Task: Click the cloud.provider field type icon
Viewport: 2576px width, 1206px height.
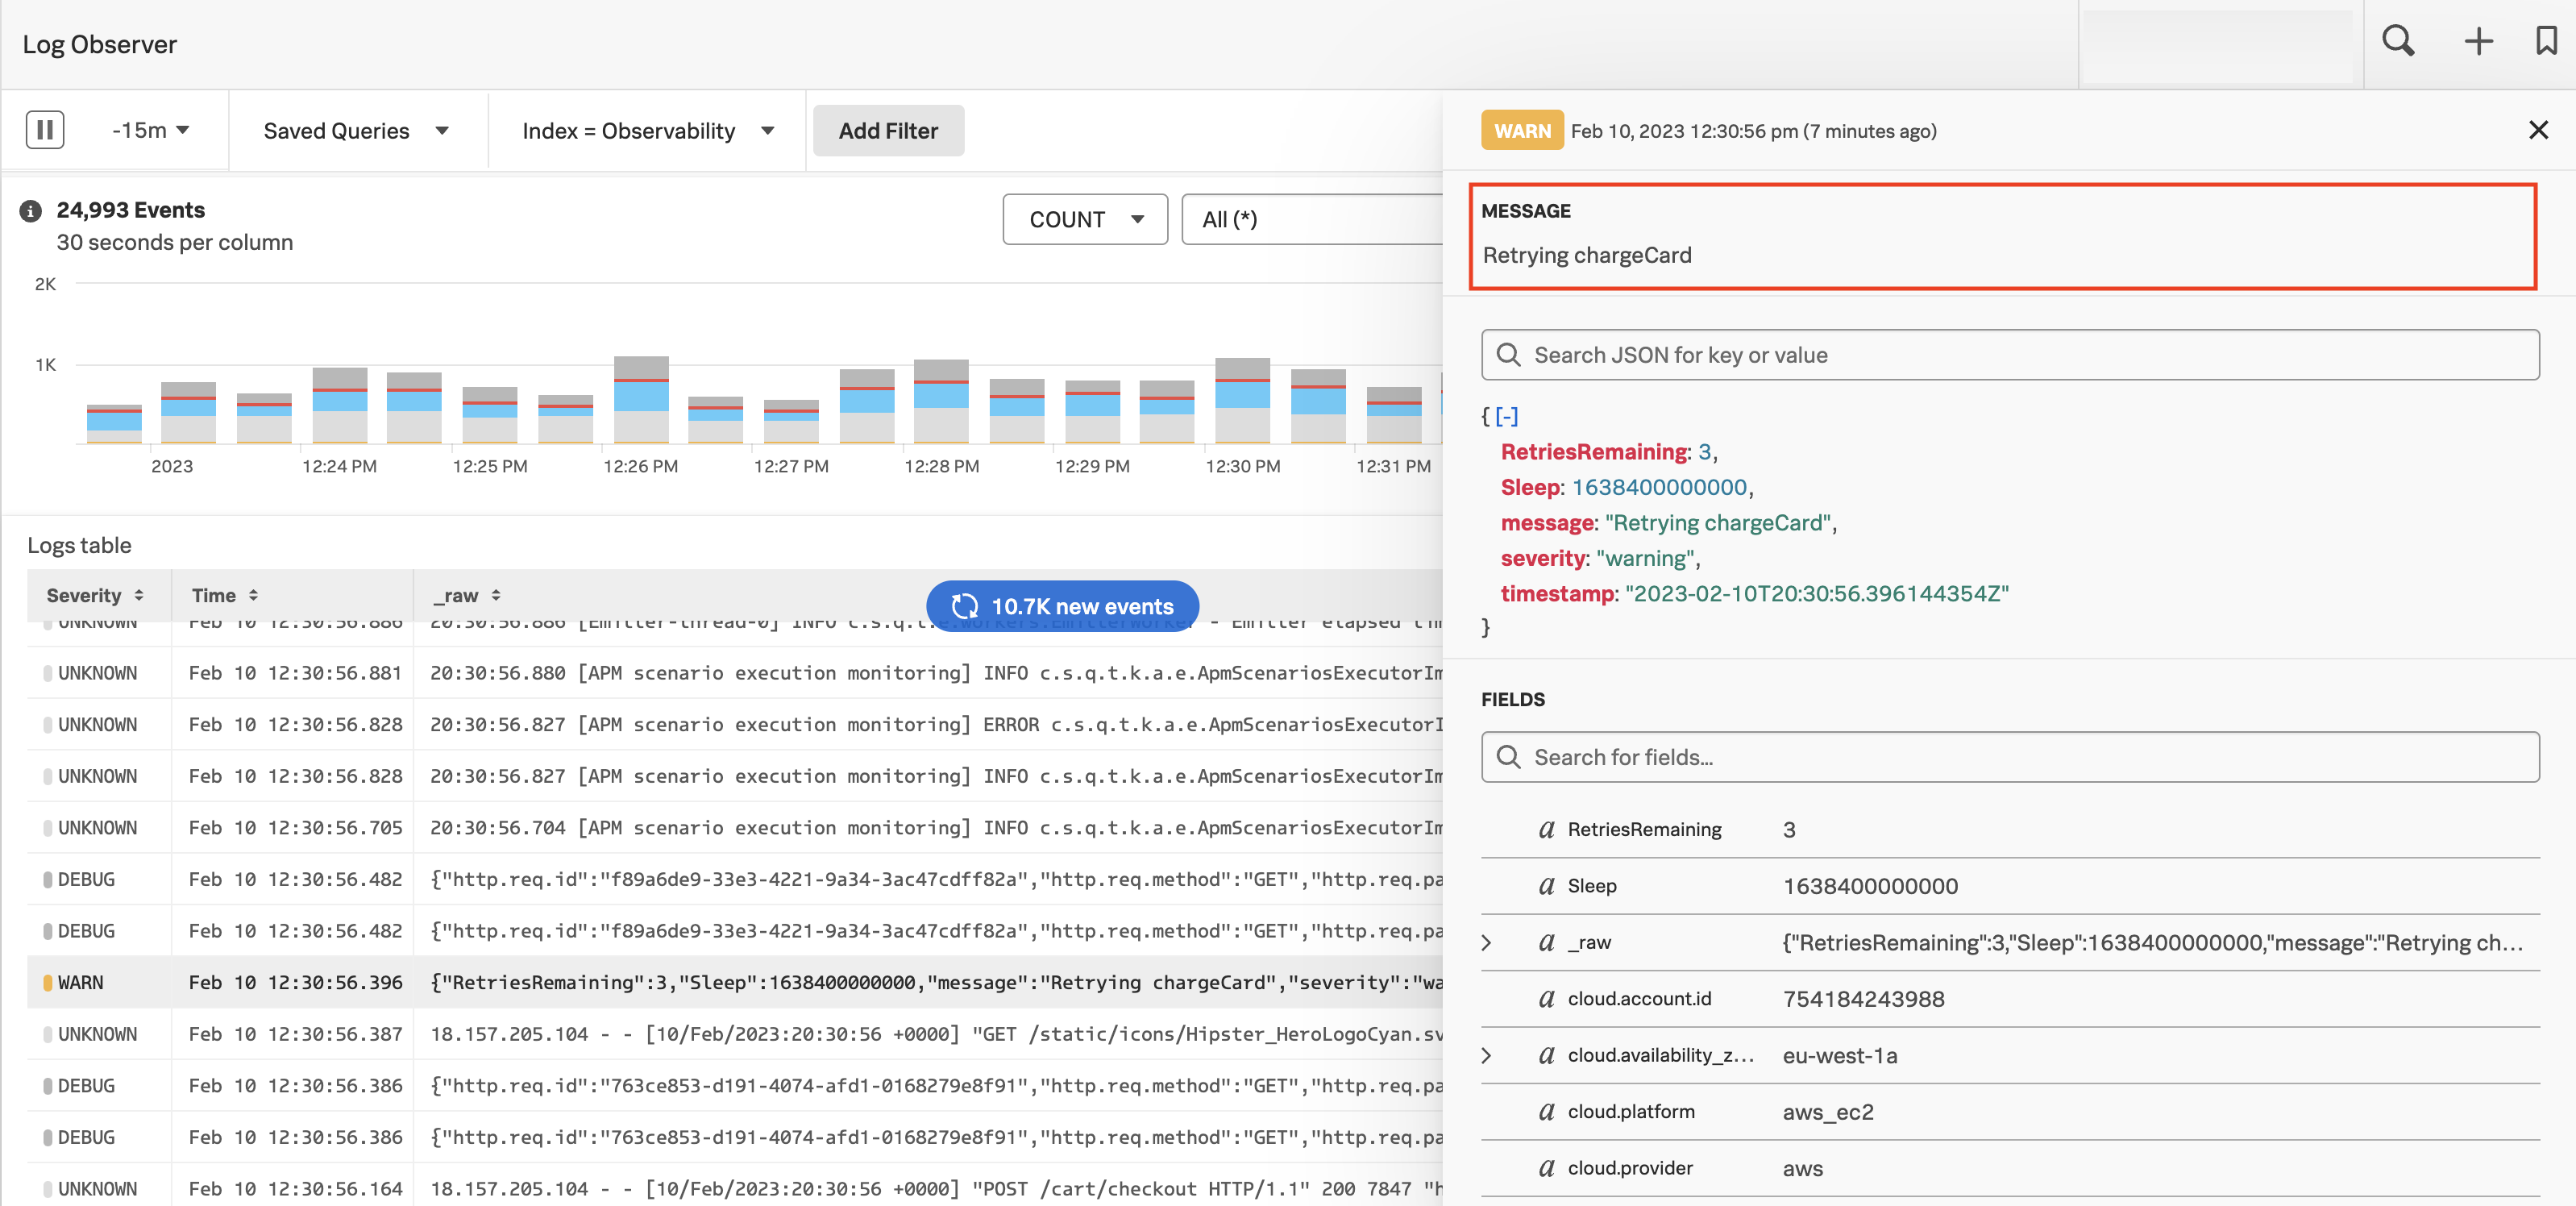Action: tap(1546, 1168)
